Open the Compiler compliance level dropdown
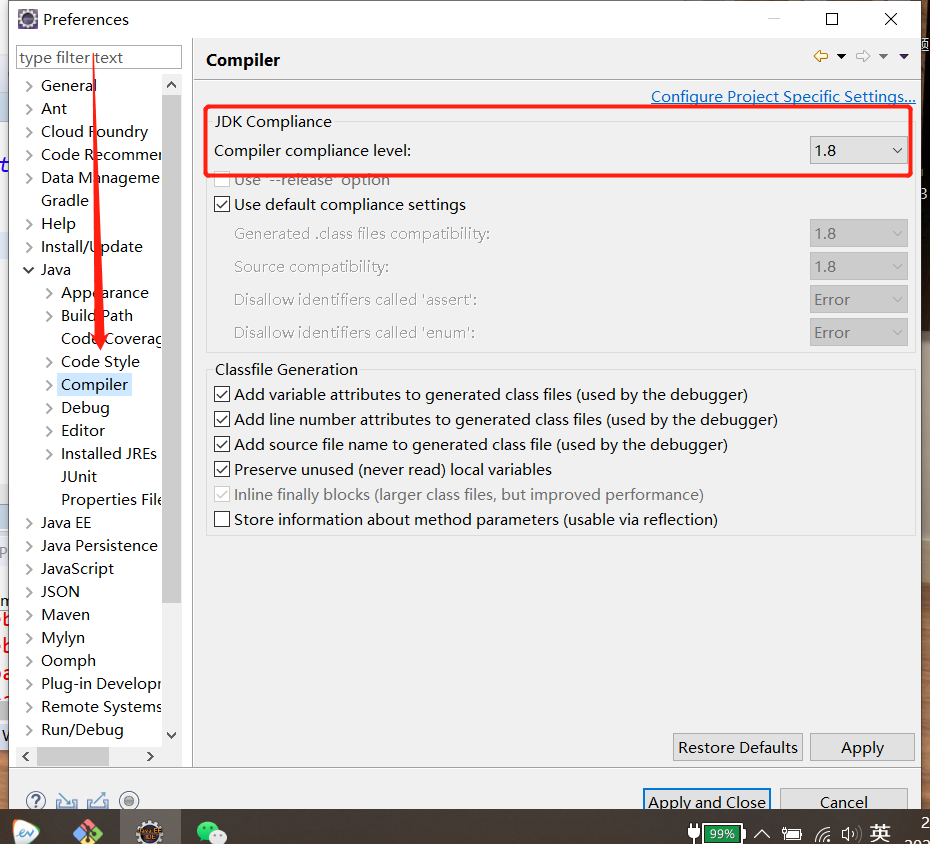Image resolution: width=930 pixels, height=844 pixels. [x=858, y=151]
